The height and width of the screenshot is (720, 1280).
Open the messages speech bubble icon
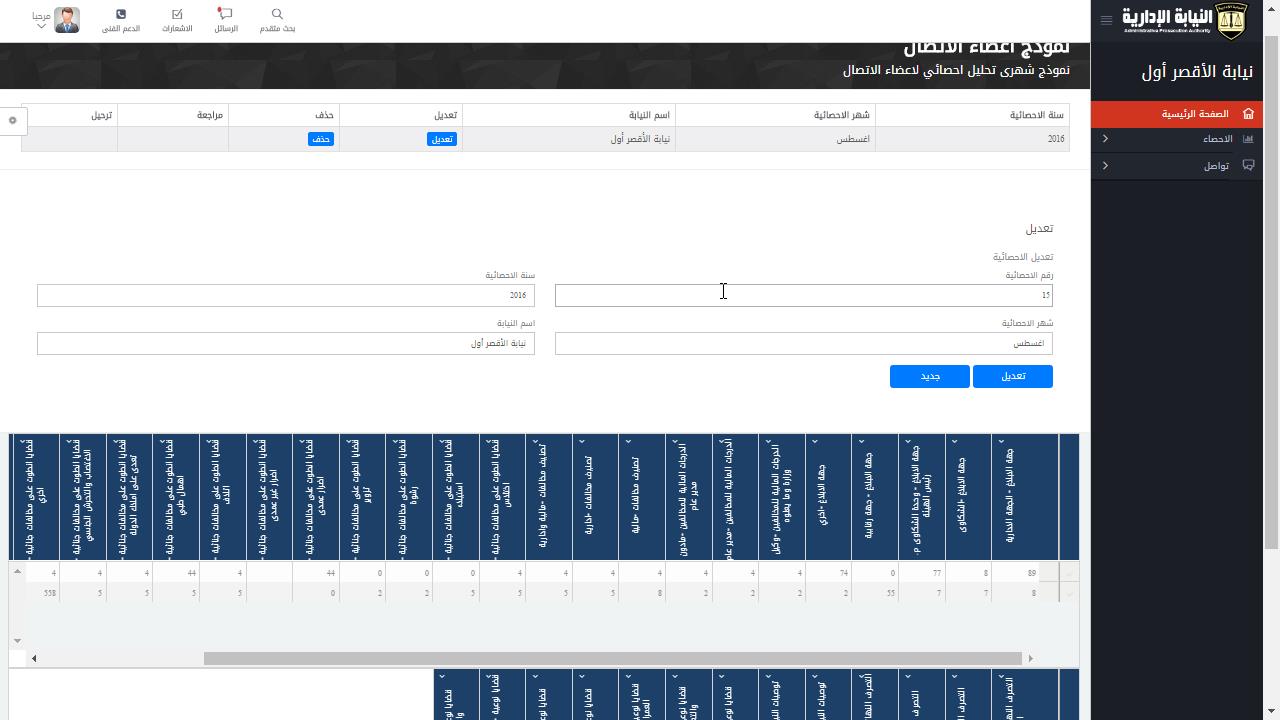point(226,15)
